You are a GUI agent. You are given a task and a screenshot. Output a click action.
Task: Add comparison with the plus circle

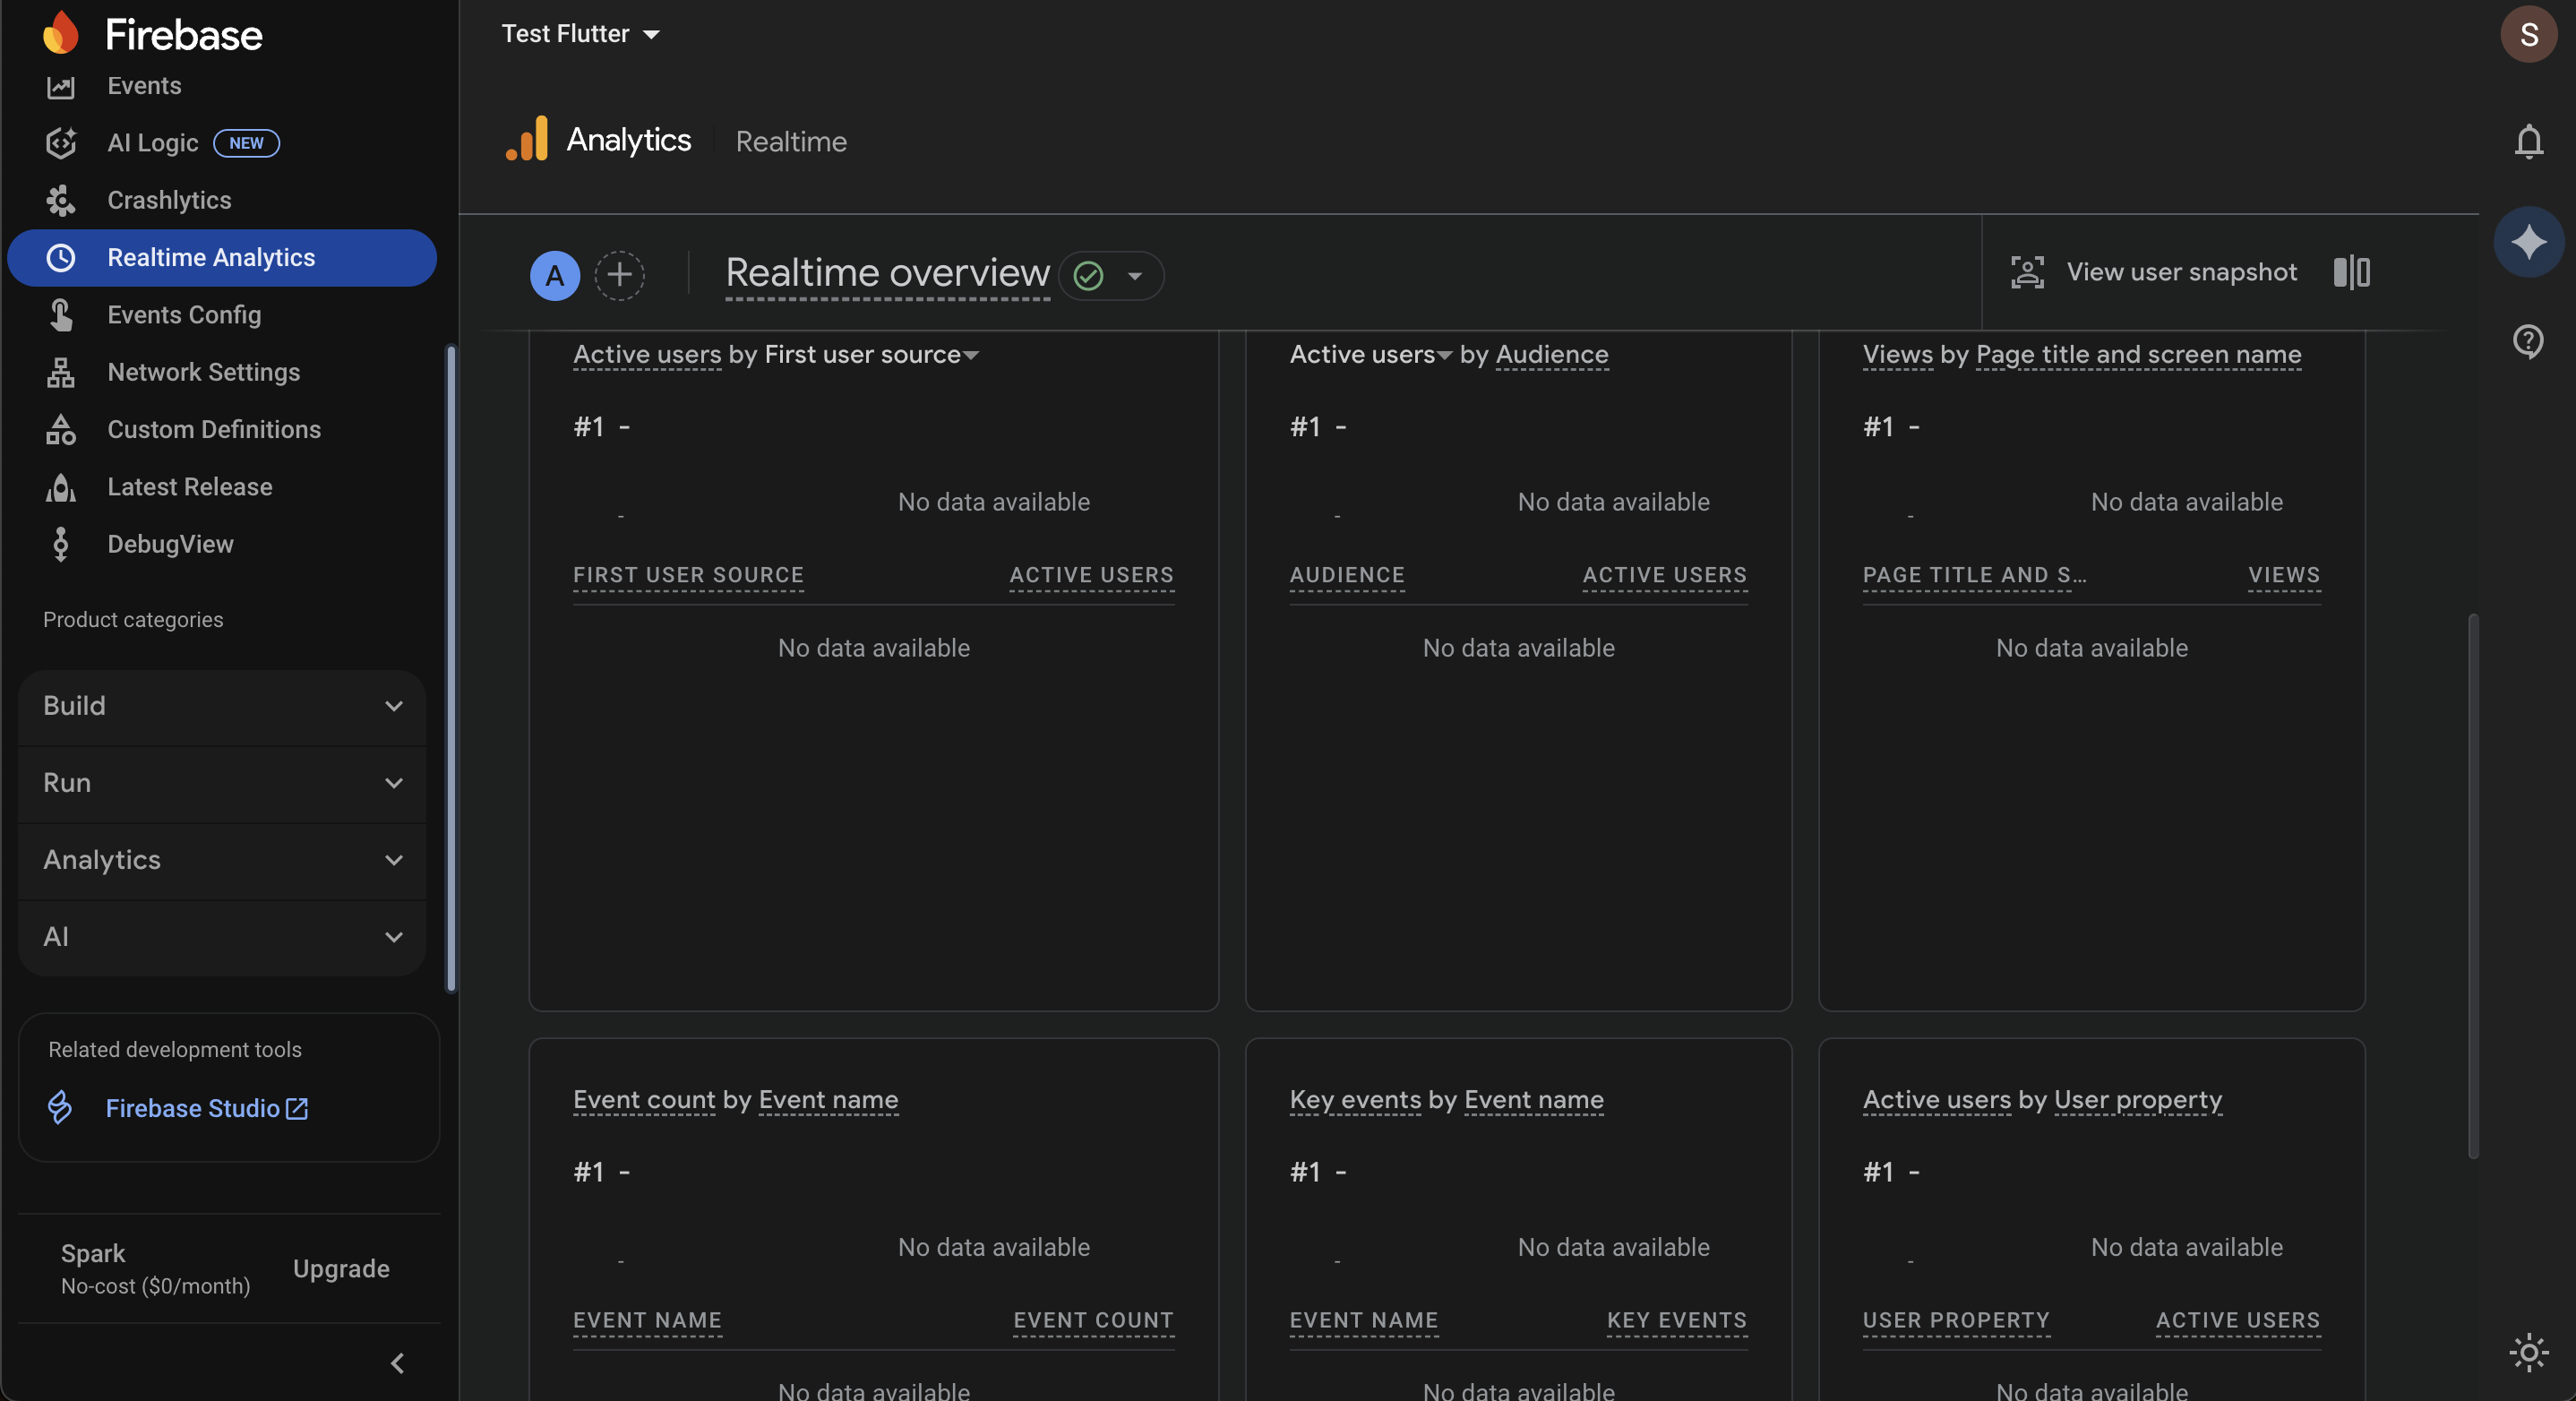(619, 275)
